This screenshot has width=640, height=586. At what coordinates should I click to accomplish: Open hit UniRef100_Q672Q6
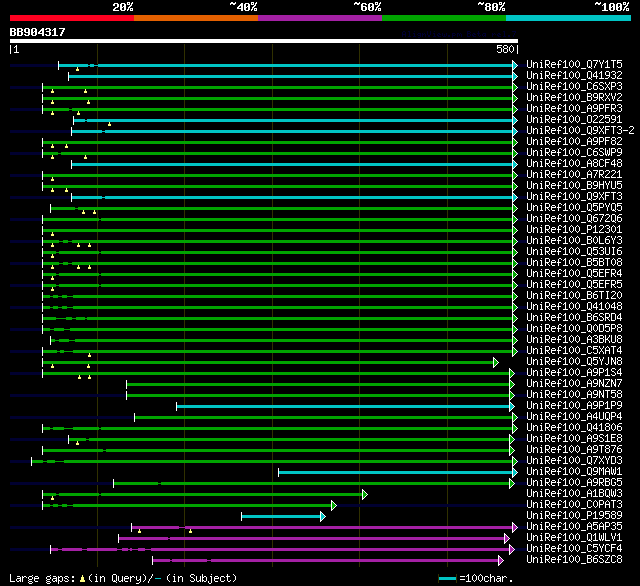coord(574,219)
